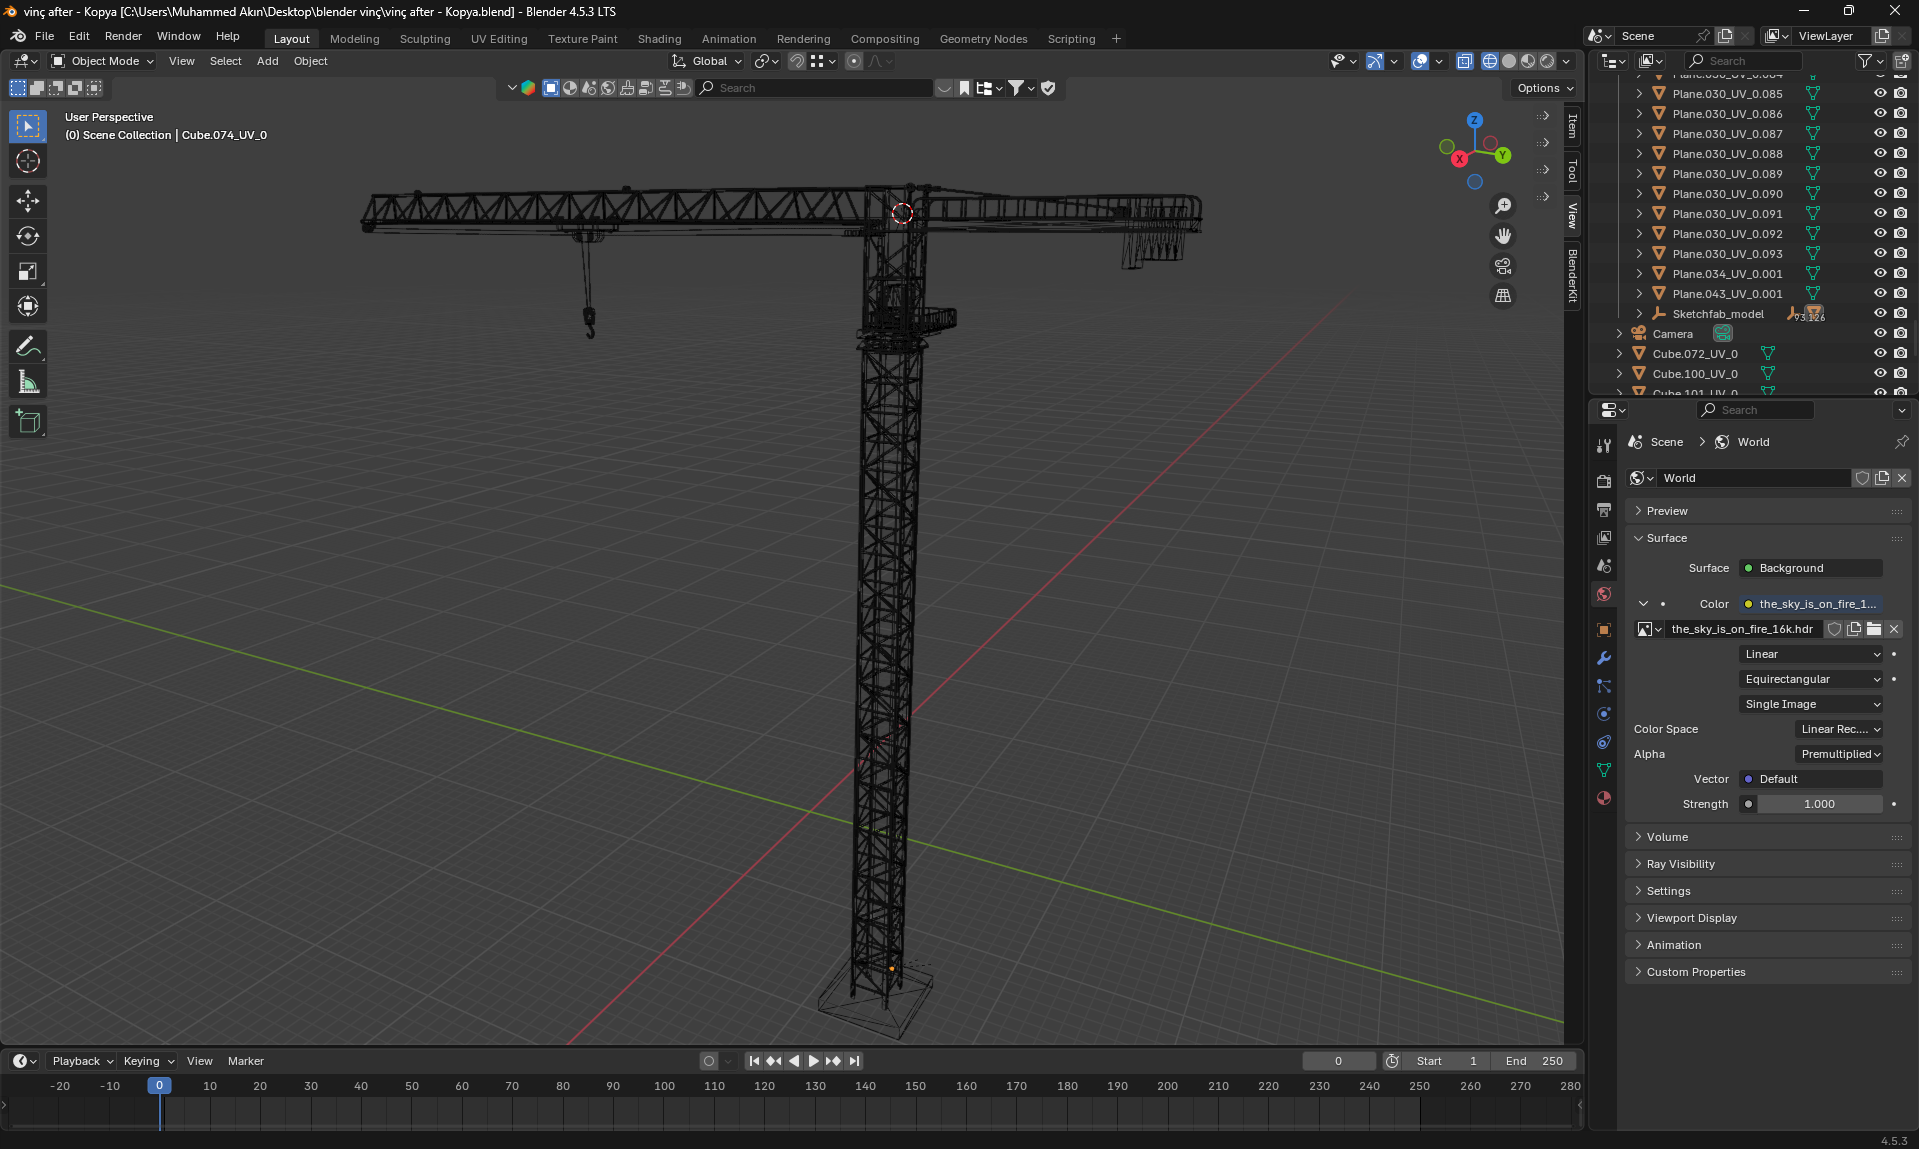
Task: Click the viewport navigation gizmo Z axis
Action: tap(1474, 120)
